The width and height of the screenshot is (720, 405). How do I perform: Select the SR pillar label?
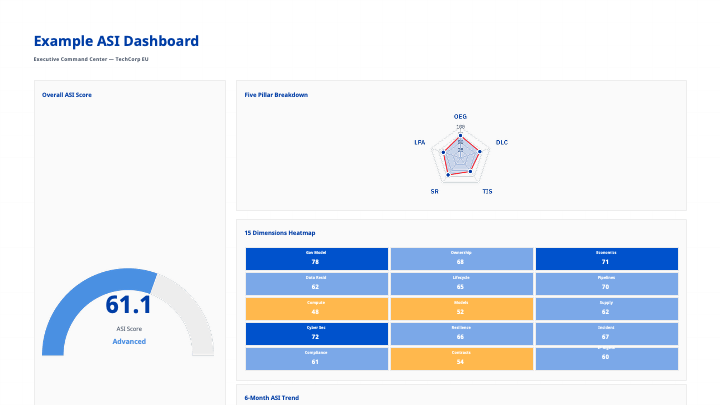click(434, 190)
